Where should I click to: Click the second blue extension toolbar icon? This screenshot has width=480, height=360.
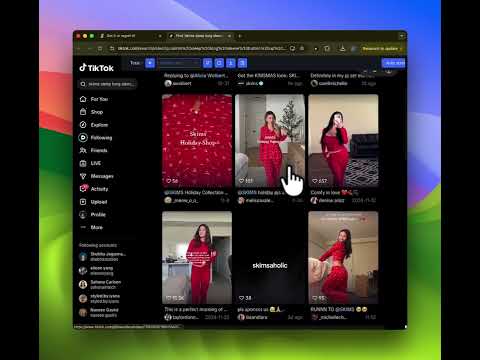[207, 63]
